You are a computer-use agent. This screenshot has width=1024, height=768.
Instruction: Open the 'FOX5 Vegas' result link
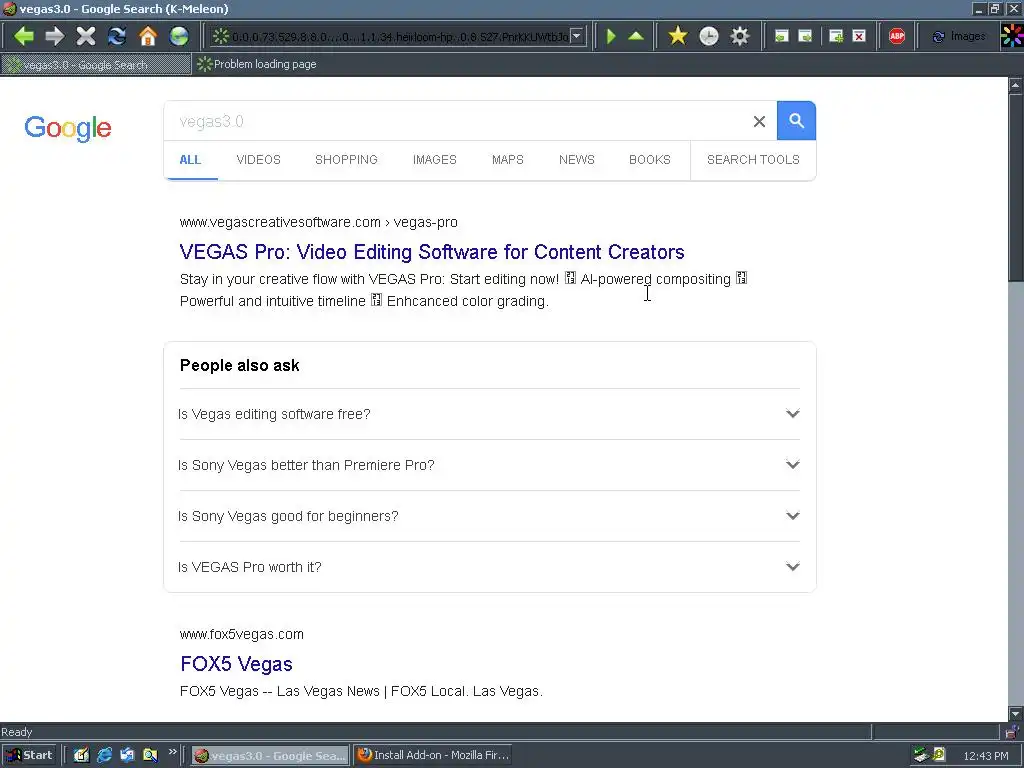click(x=236, y=664)
